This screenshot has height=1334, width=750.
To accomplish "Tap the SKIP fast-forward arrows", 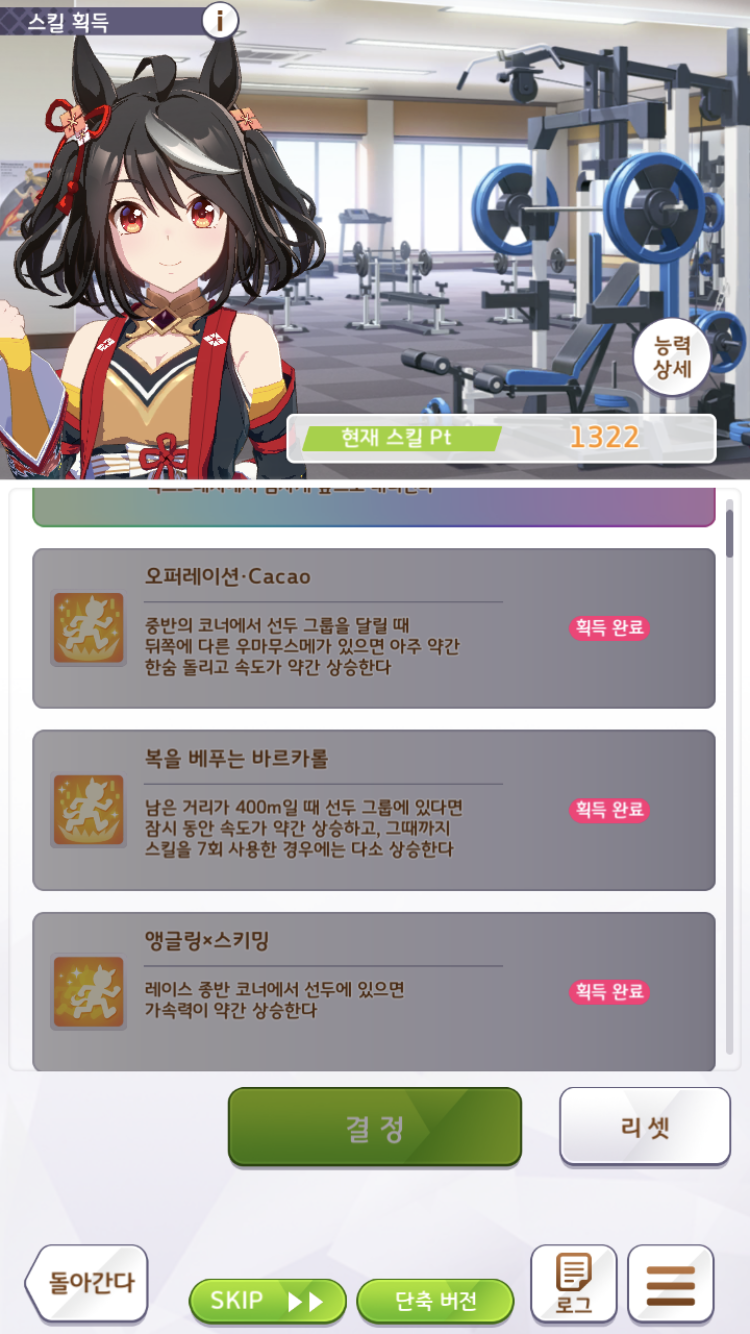I will click(x=304, y=1302).
